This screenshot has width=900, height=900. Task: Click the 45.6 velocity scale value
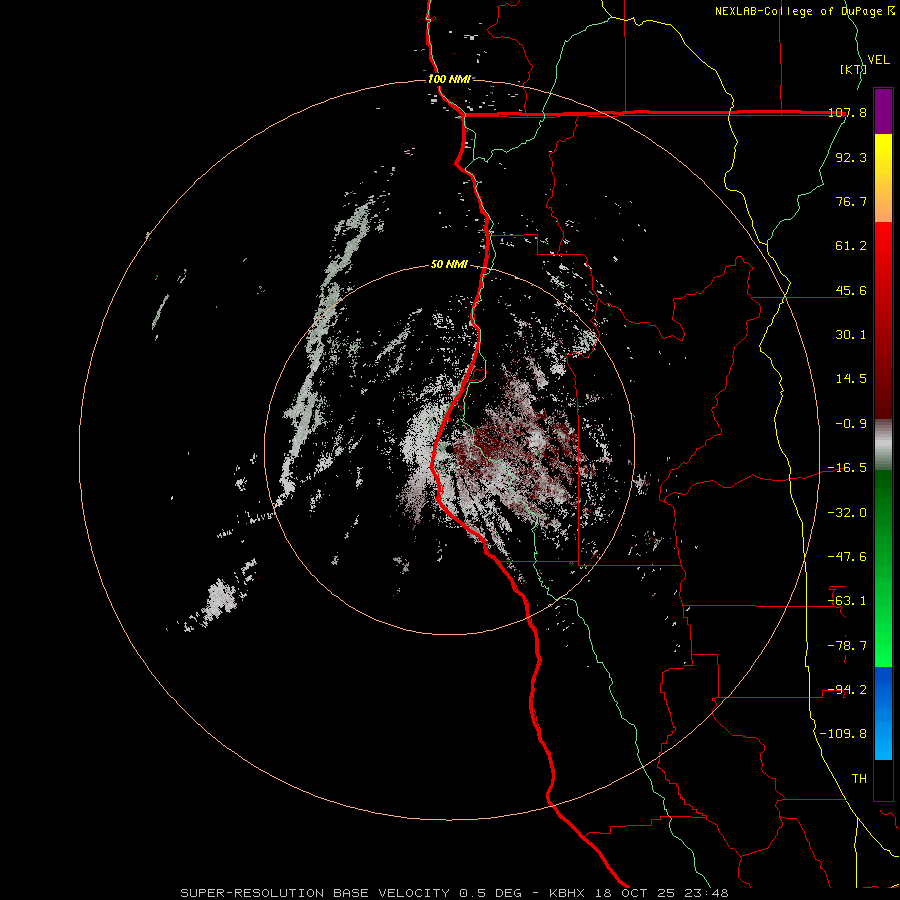[851, 290]
